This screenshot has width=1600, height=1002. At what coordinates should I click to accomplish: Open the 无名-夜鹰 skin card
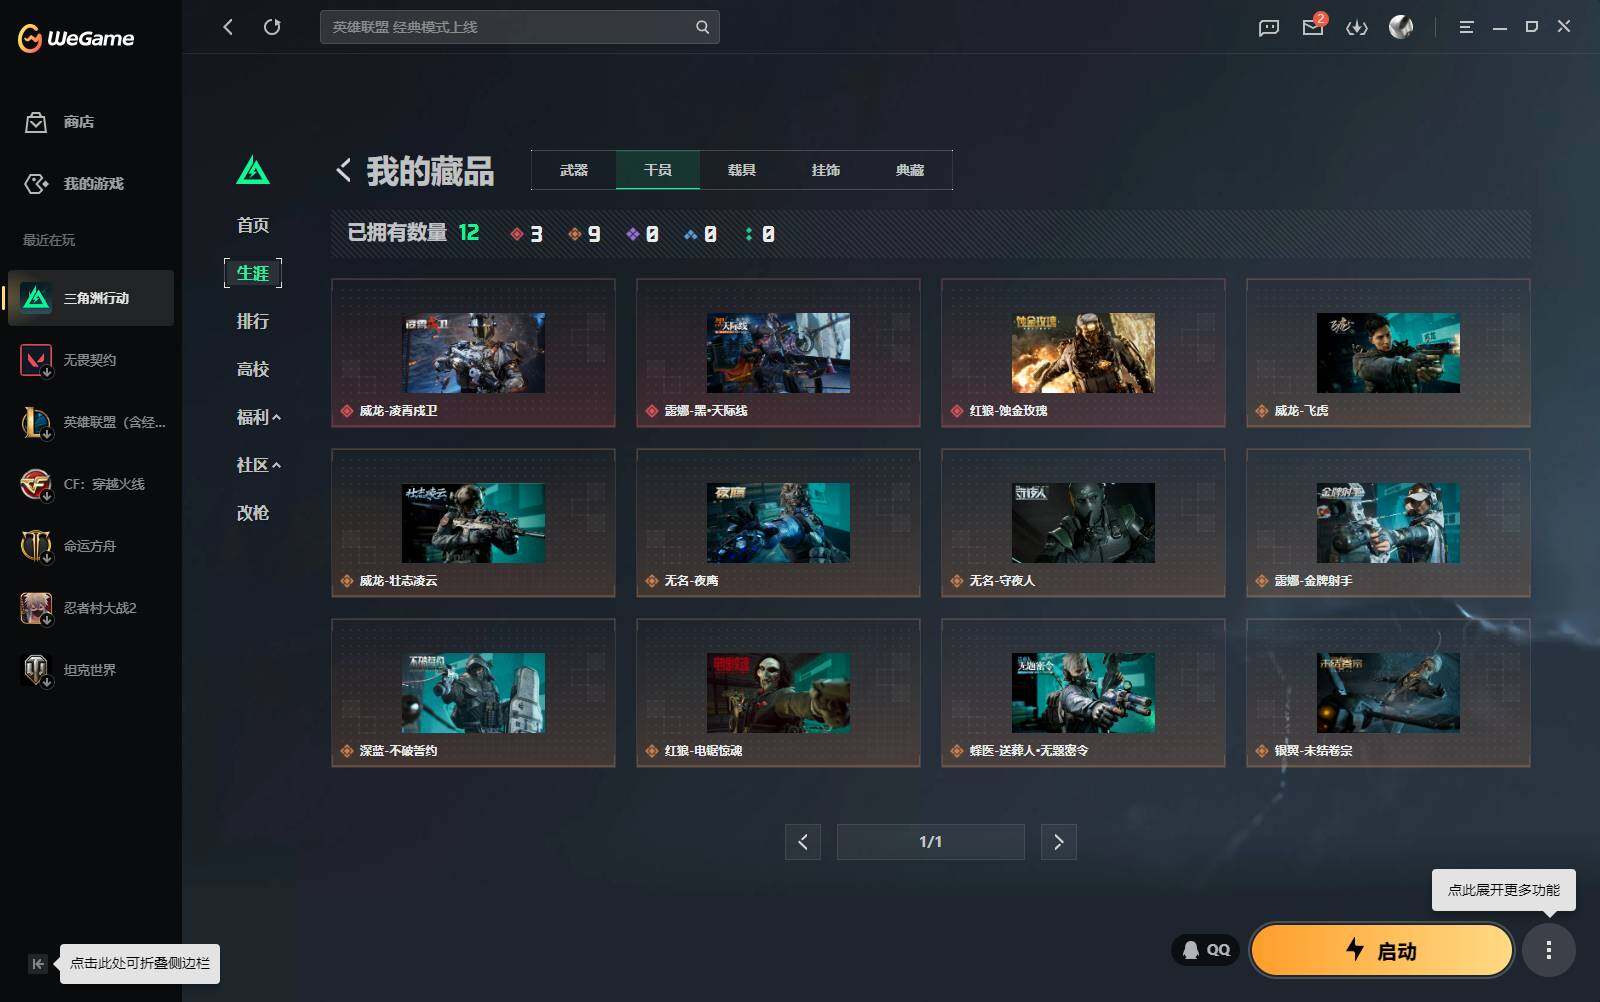(x=778, y=523)
